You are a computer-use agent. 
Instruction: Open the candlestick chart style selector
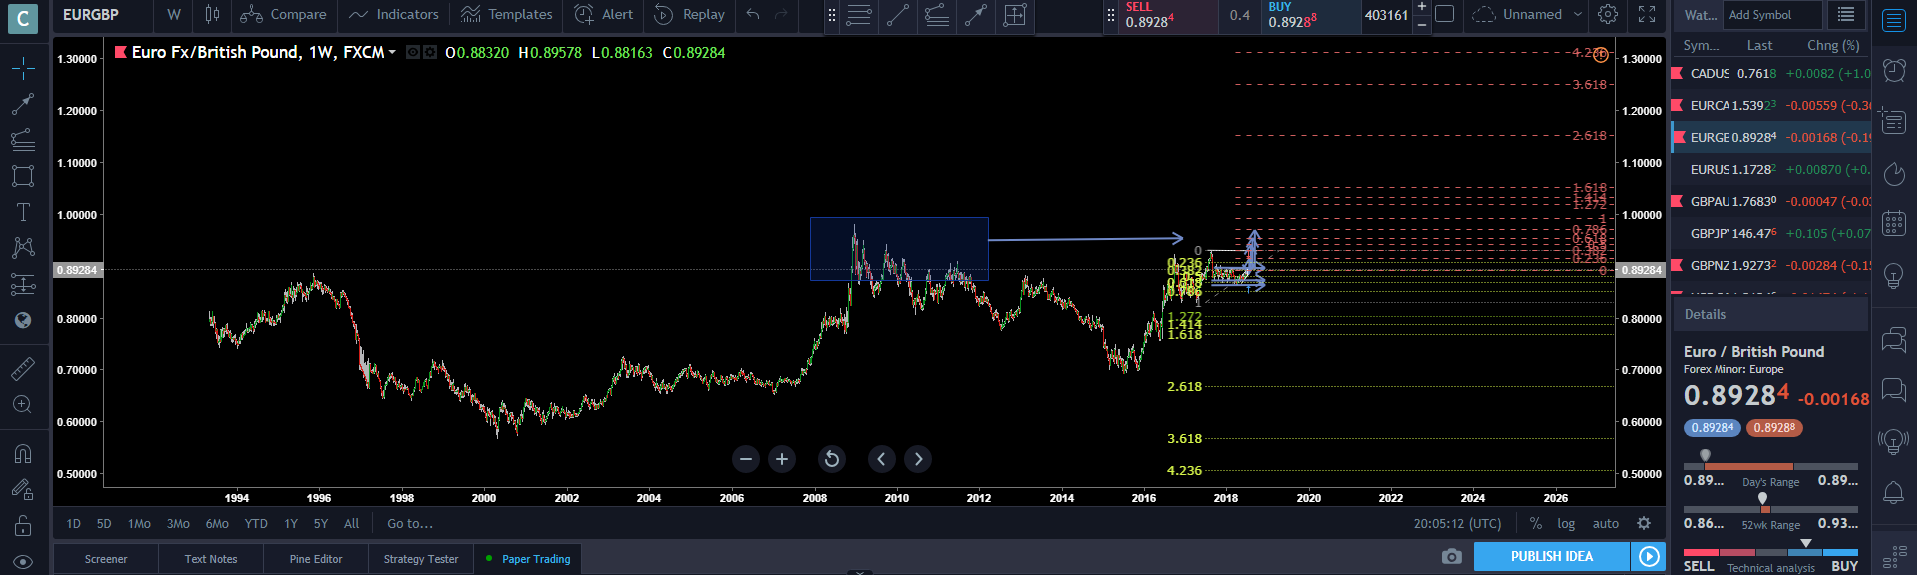click(212, 14)
